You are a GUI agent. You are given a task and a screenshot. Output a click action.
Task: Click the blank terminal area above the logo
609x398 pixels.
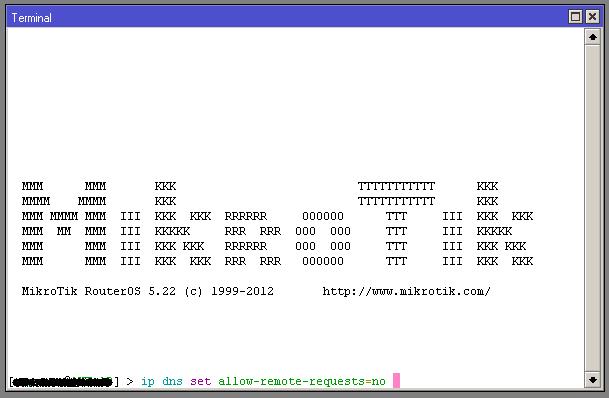[x=295, y=101]
